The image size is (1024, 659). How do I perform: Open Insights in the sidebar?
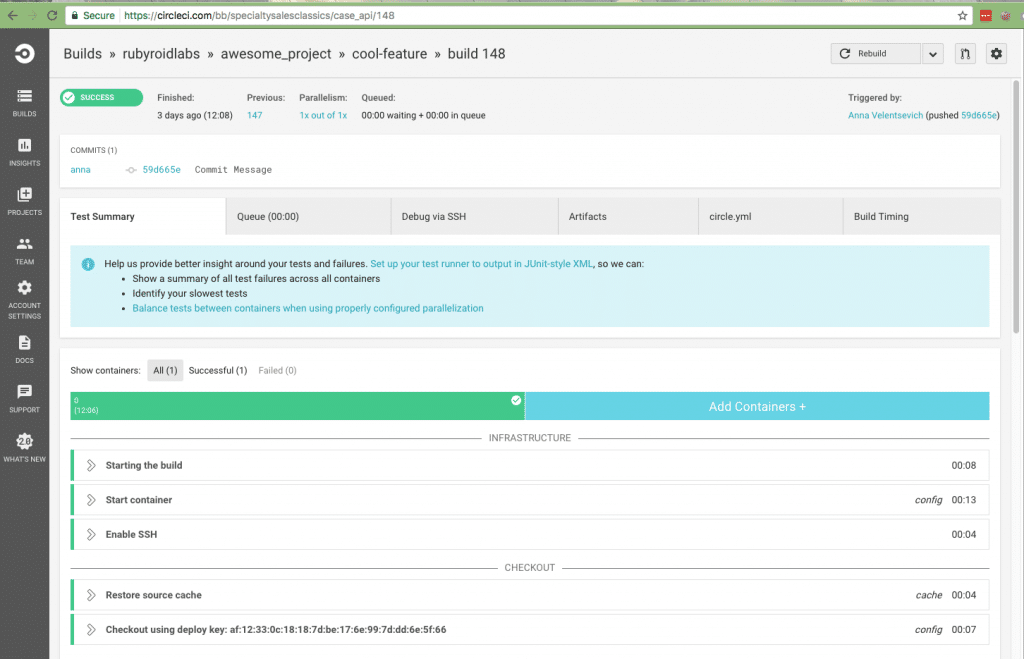coord(24,152)
